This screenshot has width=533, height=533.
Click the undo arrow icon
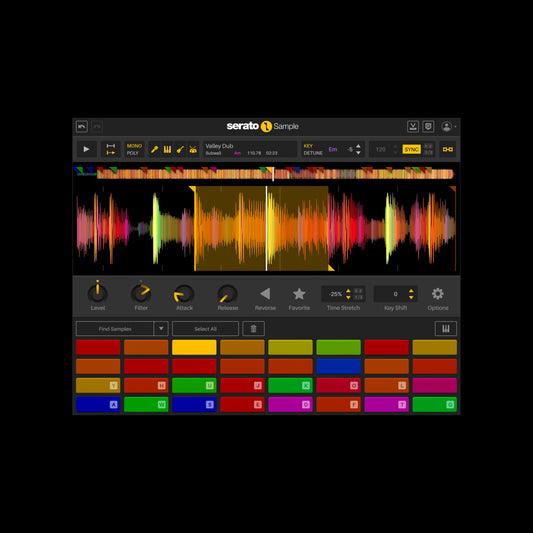coord(82,126)
